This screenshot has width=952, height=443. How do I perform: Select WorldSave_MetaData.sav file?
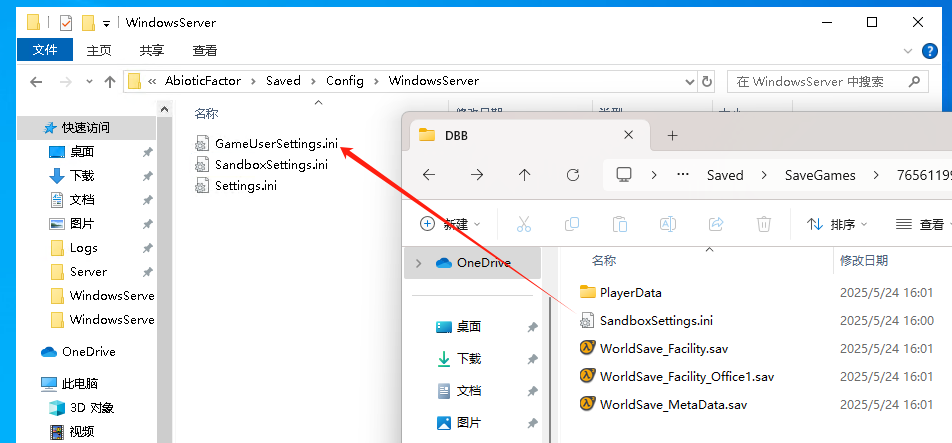[x=673, y=404]
